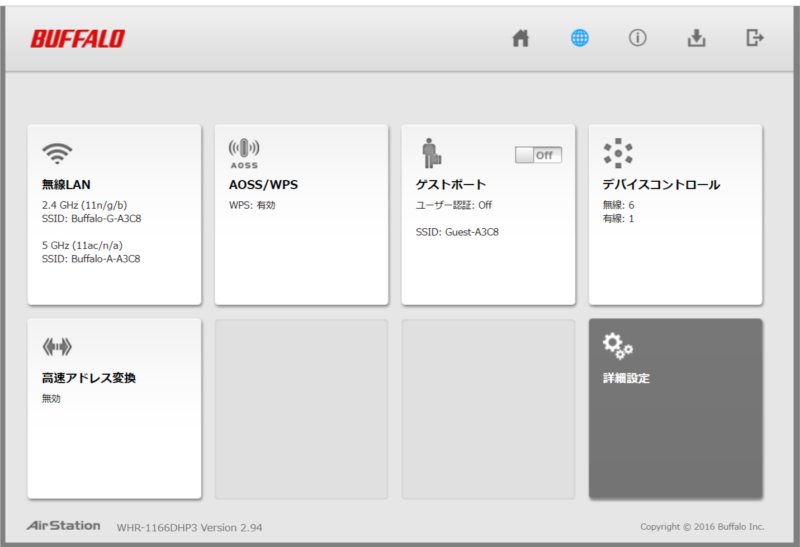Toggle the guest port Off switch
800x547 pixels.
[538, 155]
